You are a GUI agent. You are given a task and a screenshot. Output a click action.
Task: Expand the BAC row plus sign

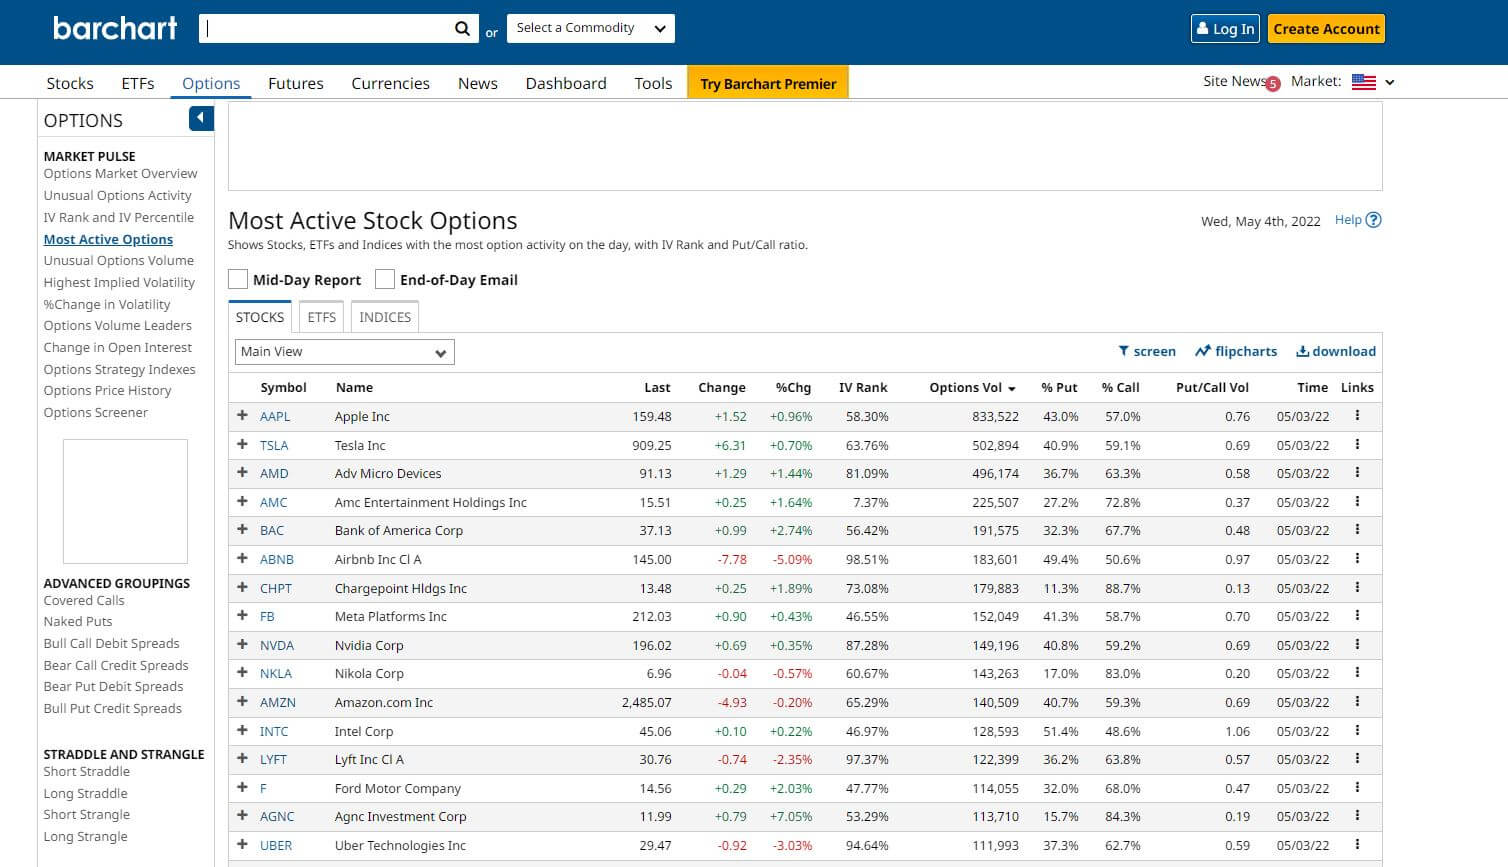[x=242, y=529]
